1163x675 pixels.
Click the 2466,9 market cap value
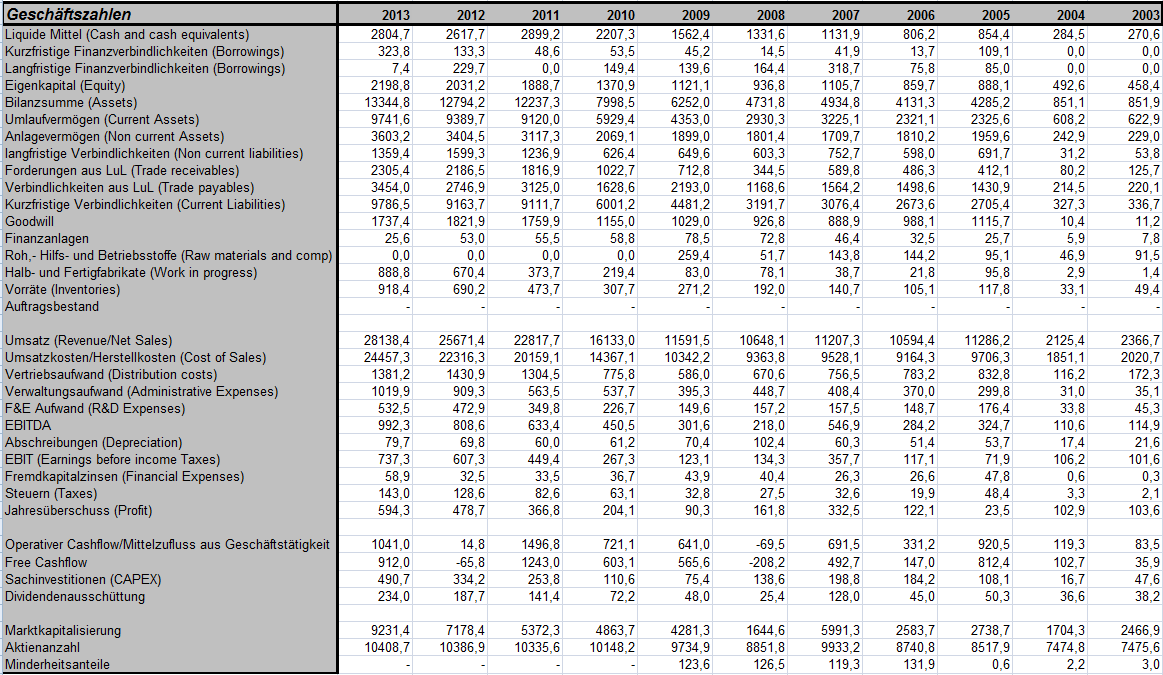(1141, 631)
